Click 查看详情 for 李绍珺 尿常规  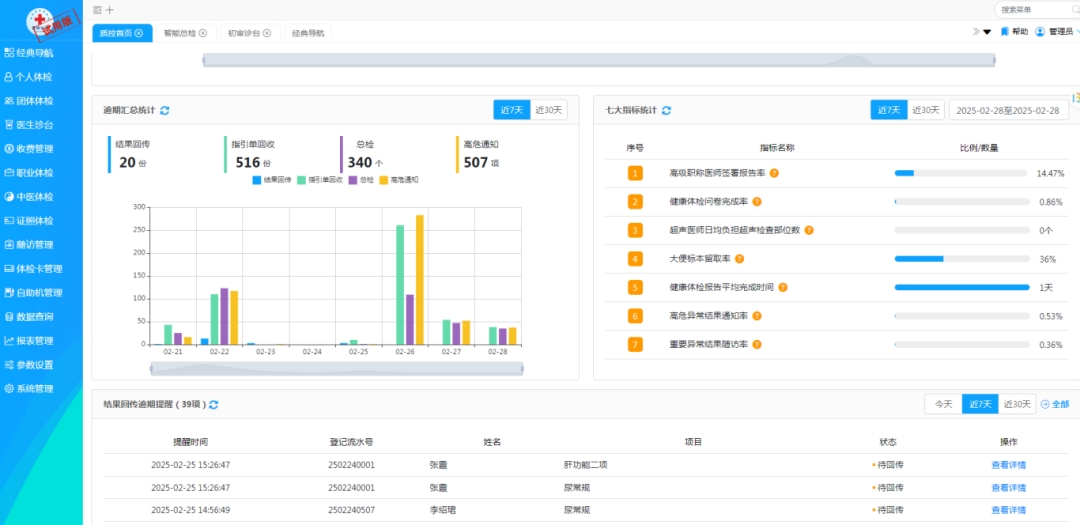(x=1008, y=511)
